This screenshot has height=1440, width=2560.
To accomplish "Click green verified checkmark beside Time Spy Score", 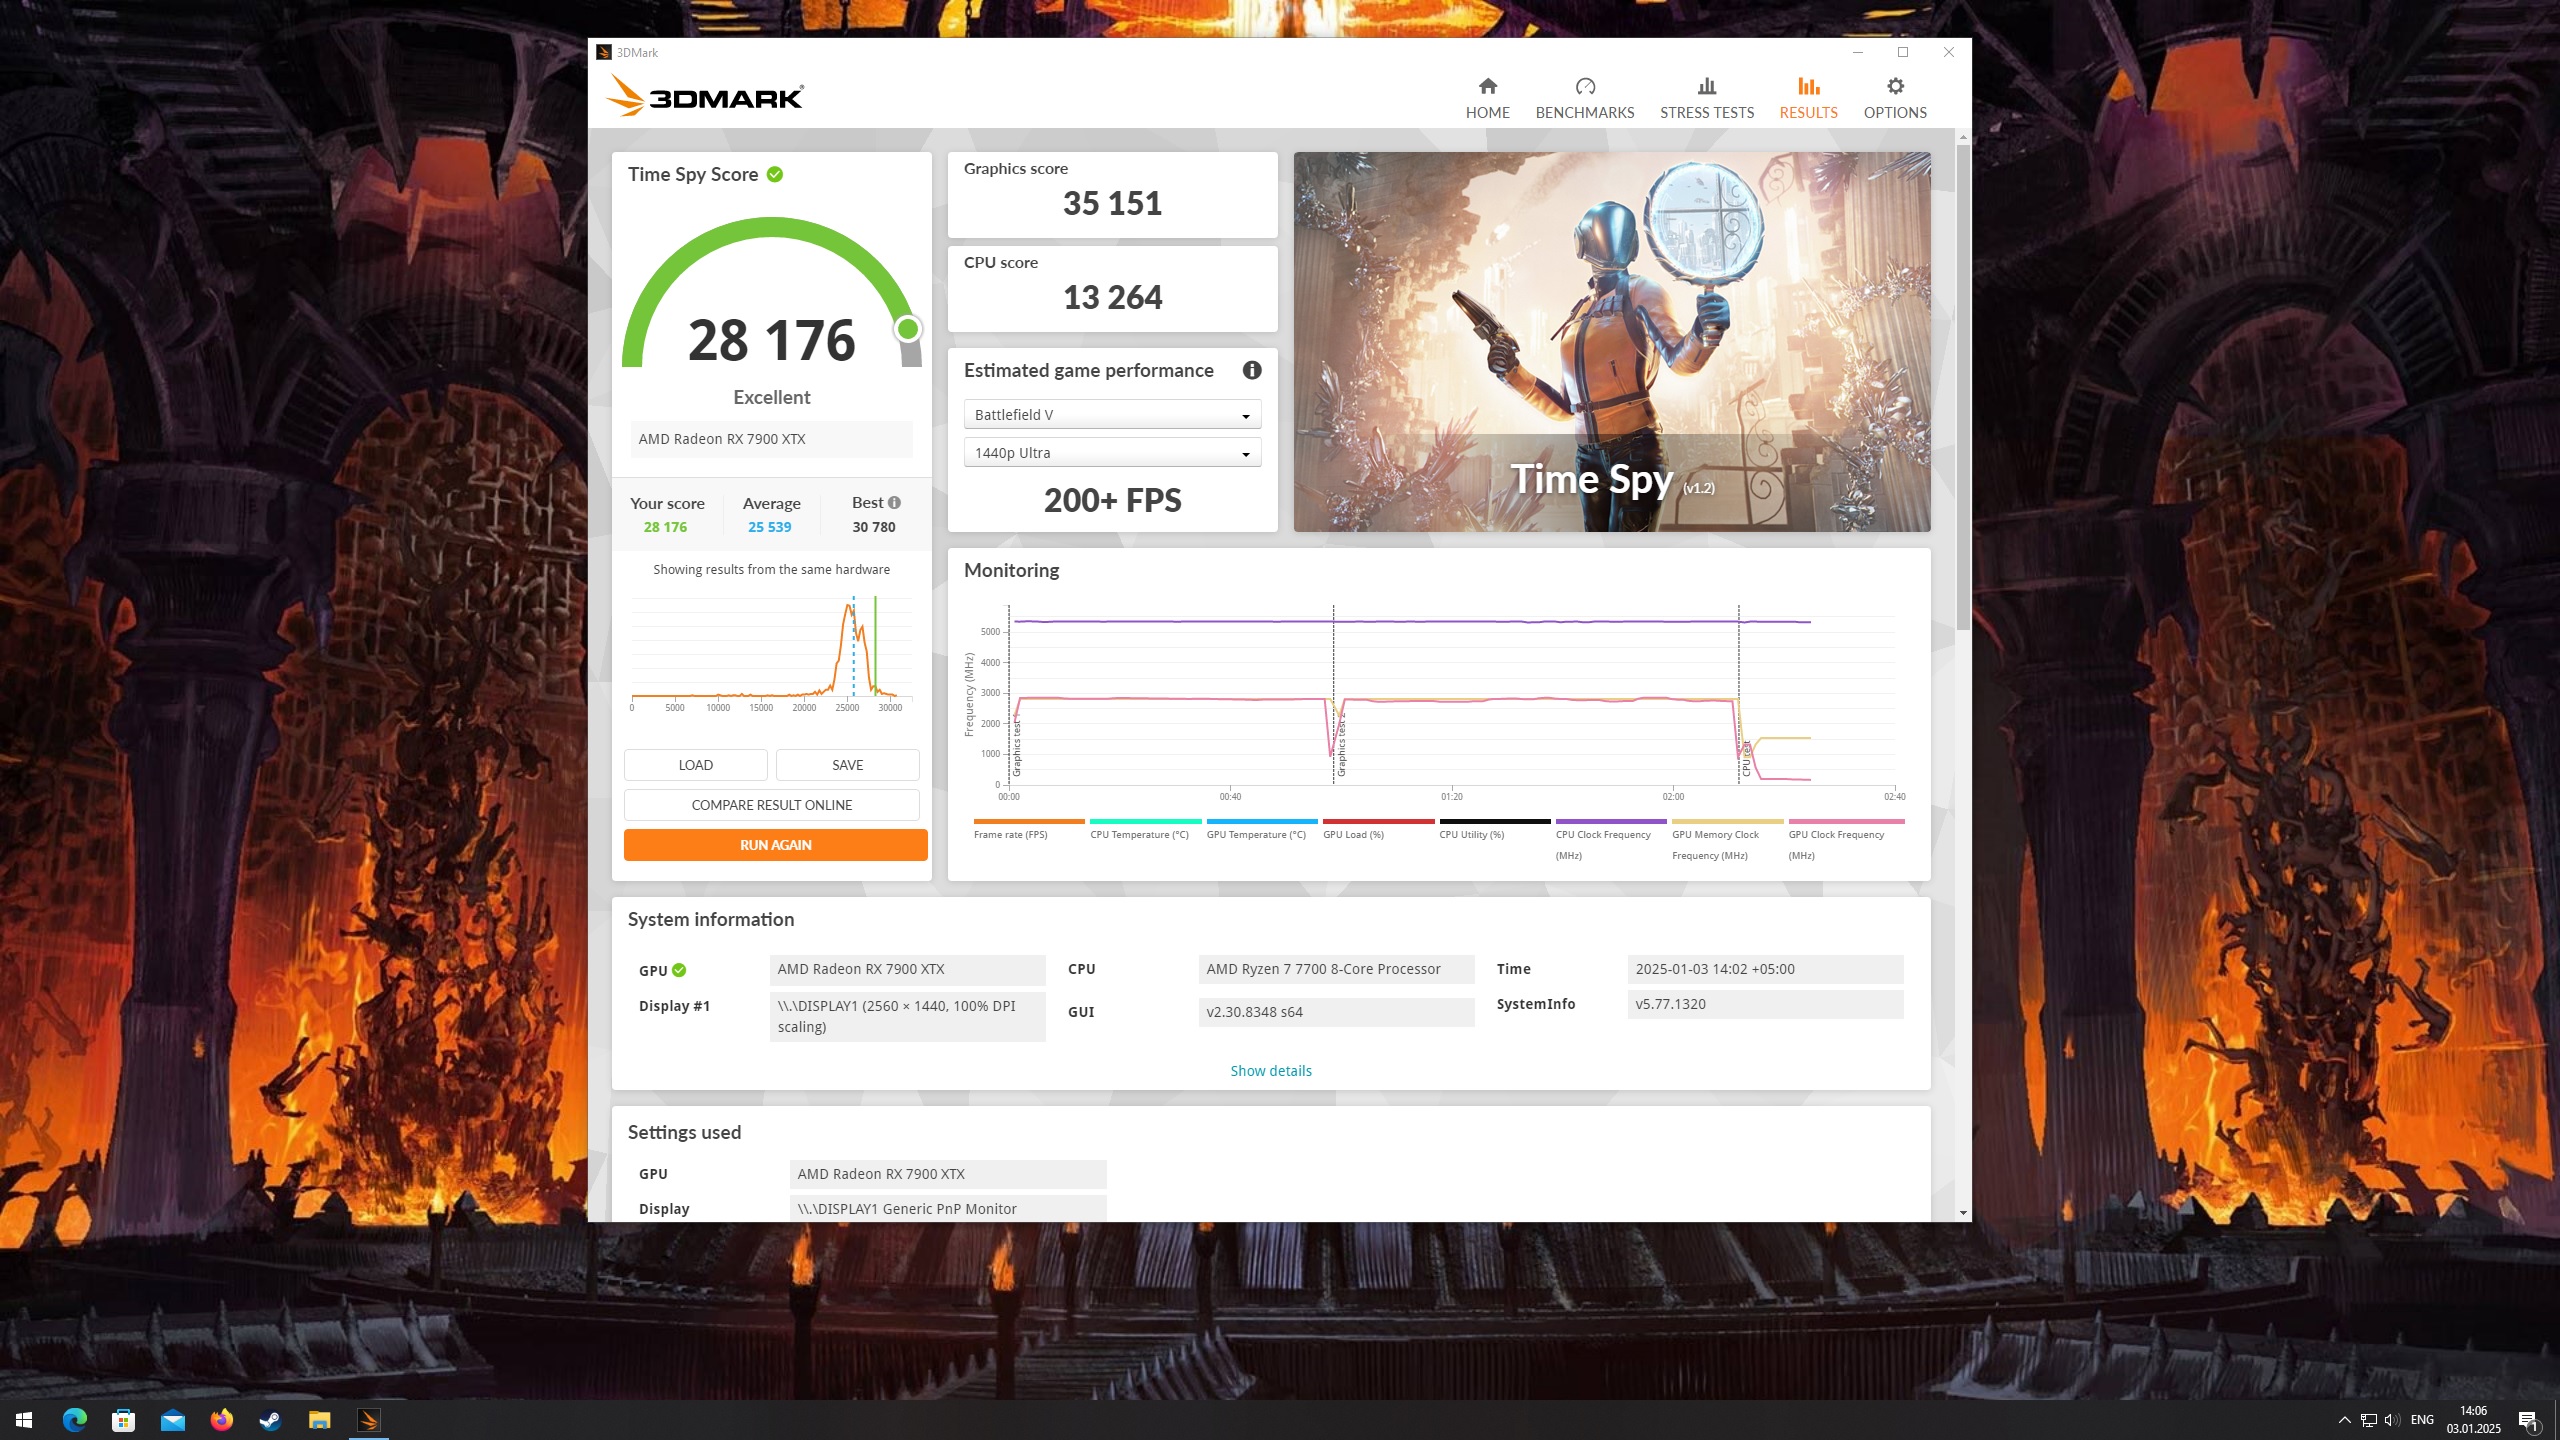I will [775, 175].
